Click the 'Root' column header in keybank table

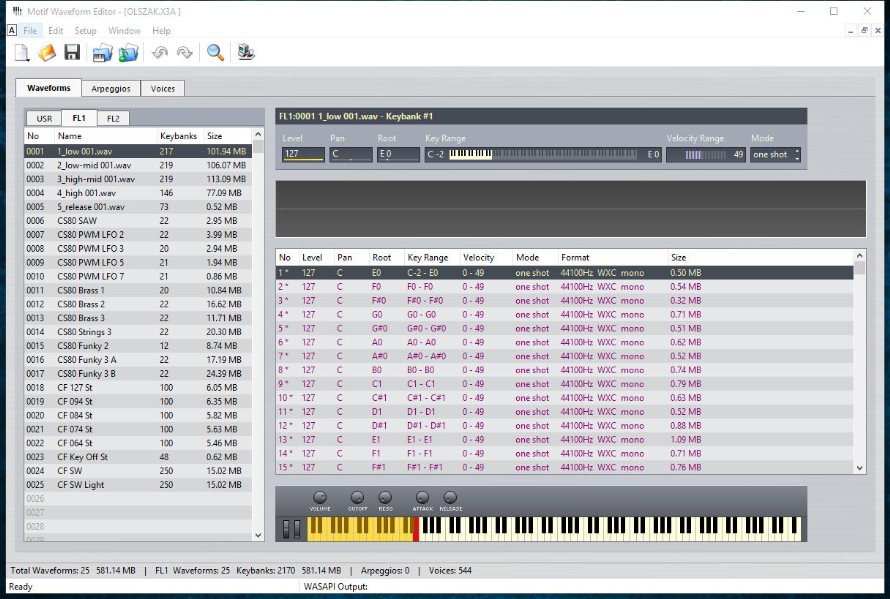pos(386,257)
